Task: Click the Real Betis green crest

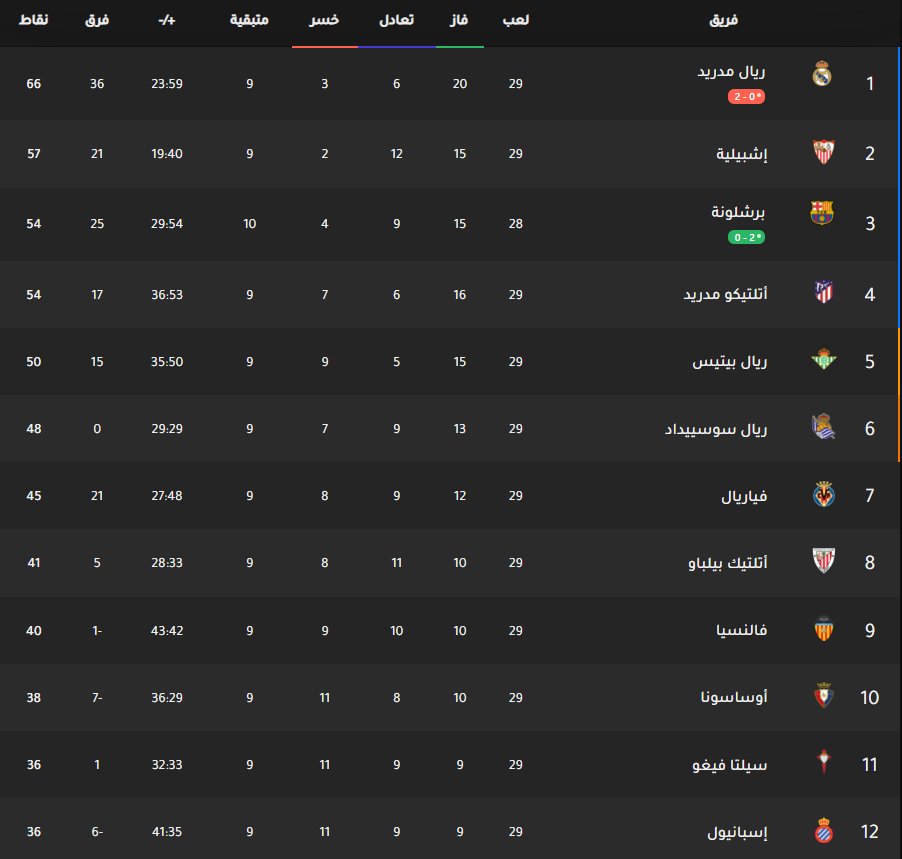Action: click(x=824, y=359)
